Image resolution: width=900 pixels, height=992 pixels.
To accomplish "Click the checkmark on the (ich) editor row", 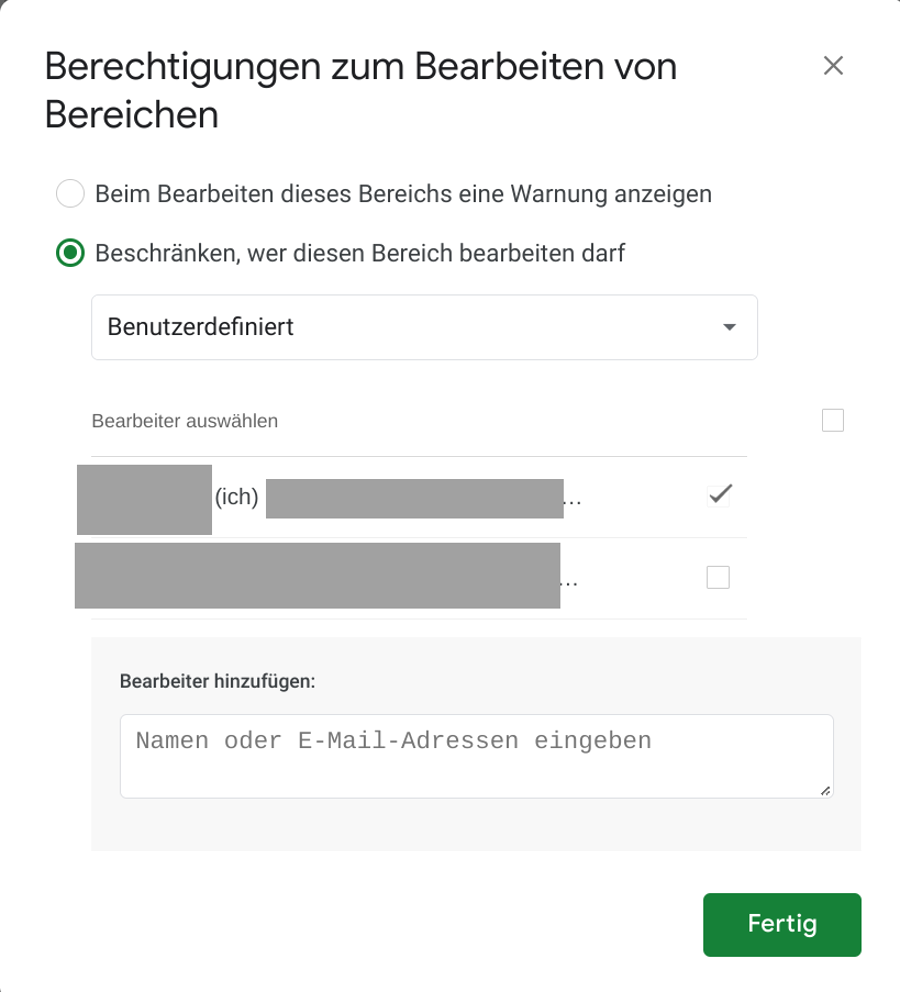I will [x=718, y=492].
